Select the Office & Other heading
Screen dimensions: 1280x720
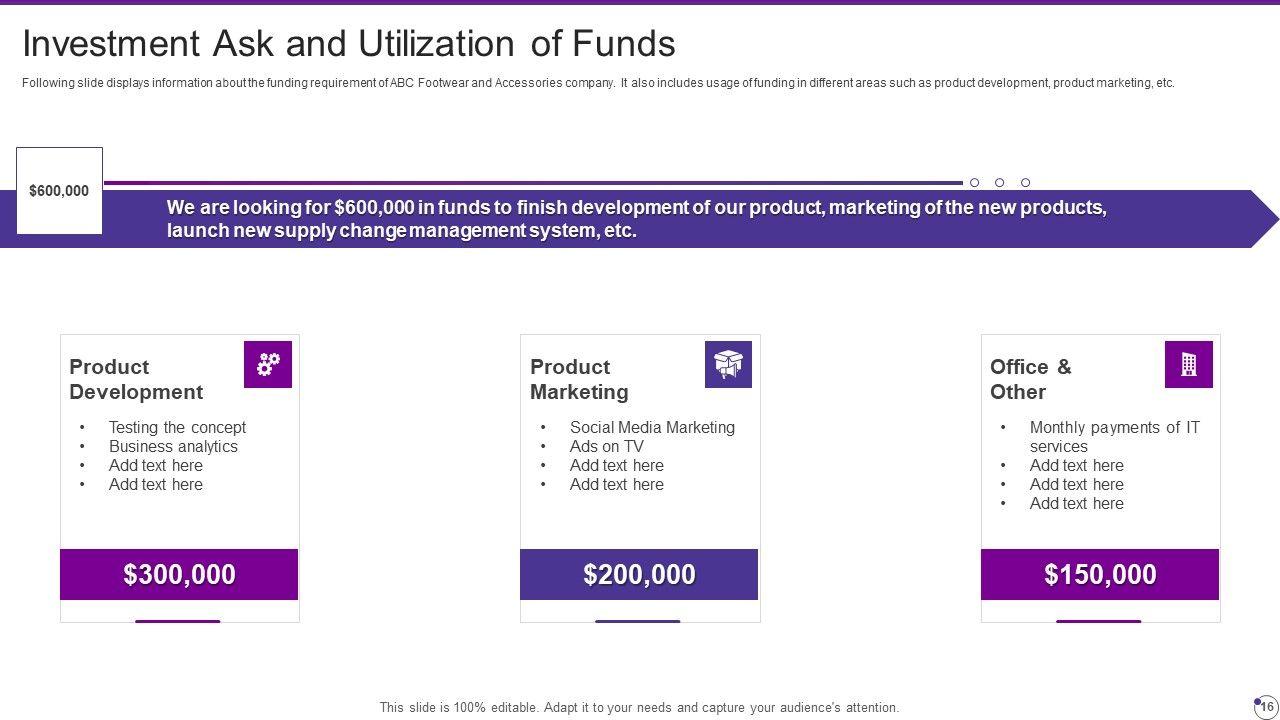coord(1030,379)
